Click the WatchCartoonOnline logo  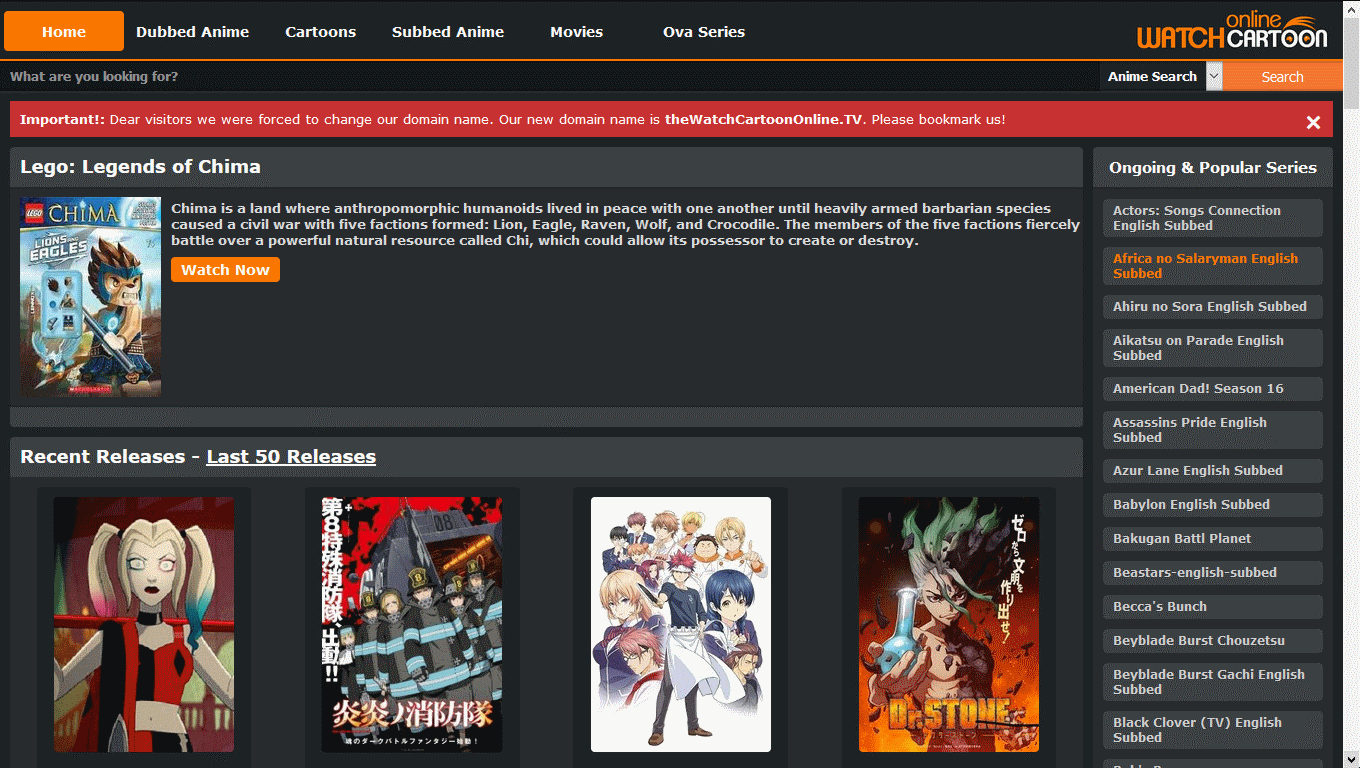pyautogui.click(x=1232, y=32)
